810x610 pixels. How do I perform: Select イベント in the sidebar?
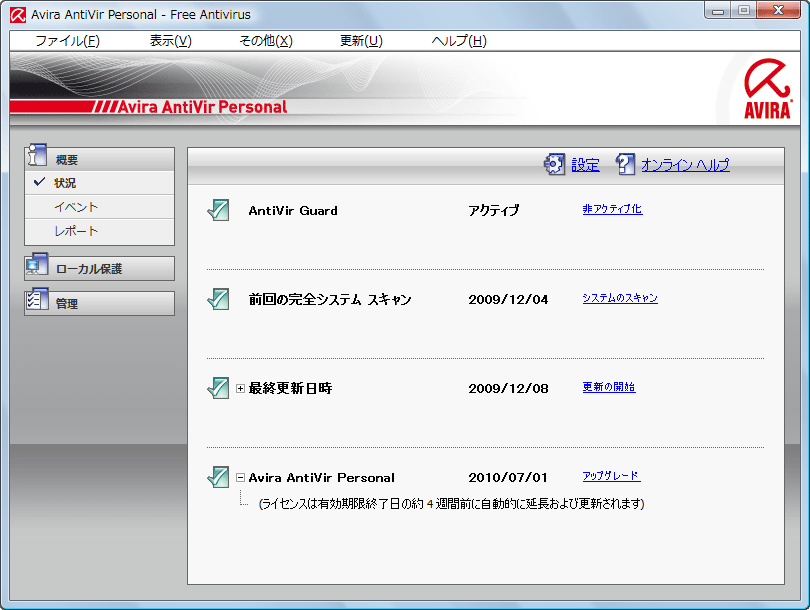(x=99, y=207)
